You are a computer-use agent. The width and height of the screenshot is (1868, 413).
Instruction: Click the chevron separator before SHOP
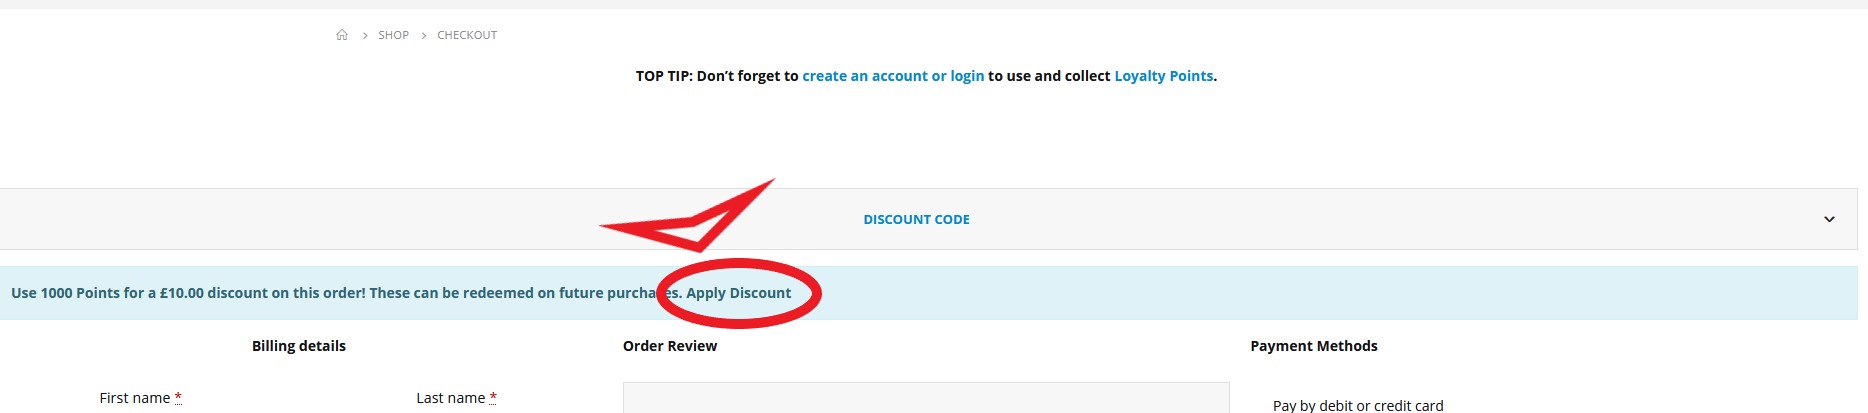click(x=365, y=36)
